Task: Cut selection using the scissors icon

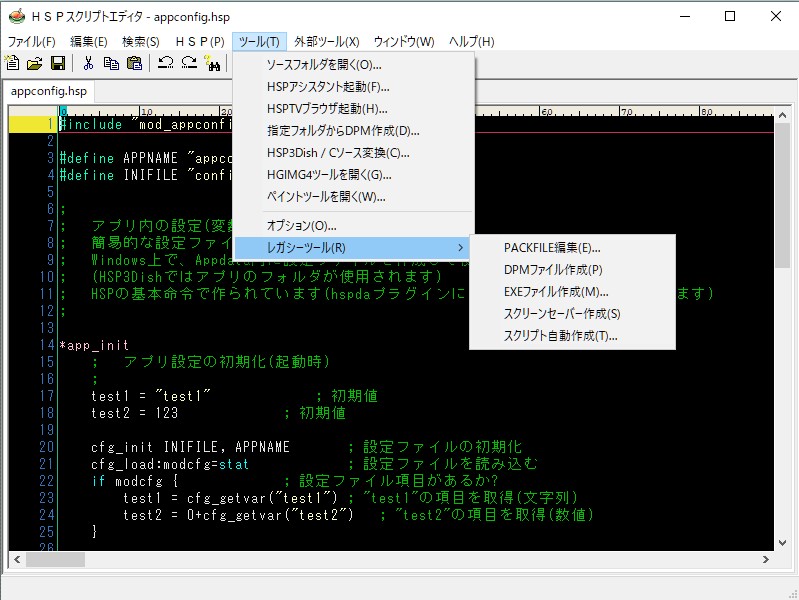Action: pyautogui.click(x=88, y=63)
